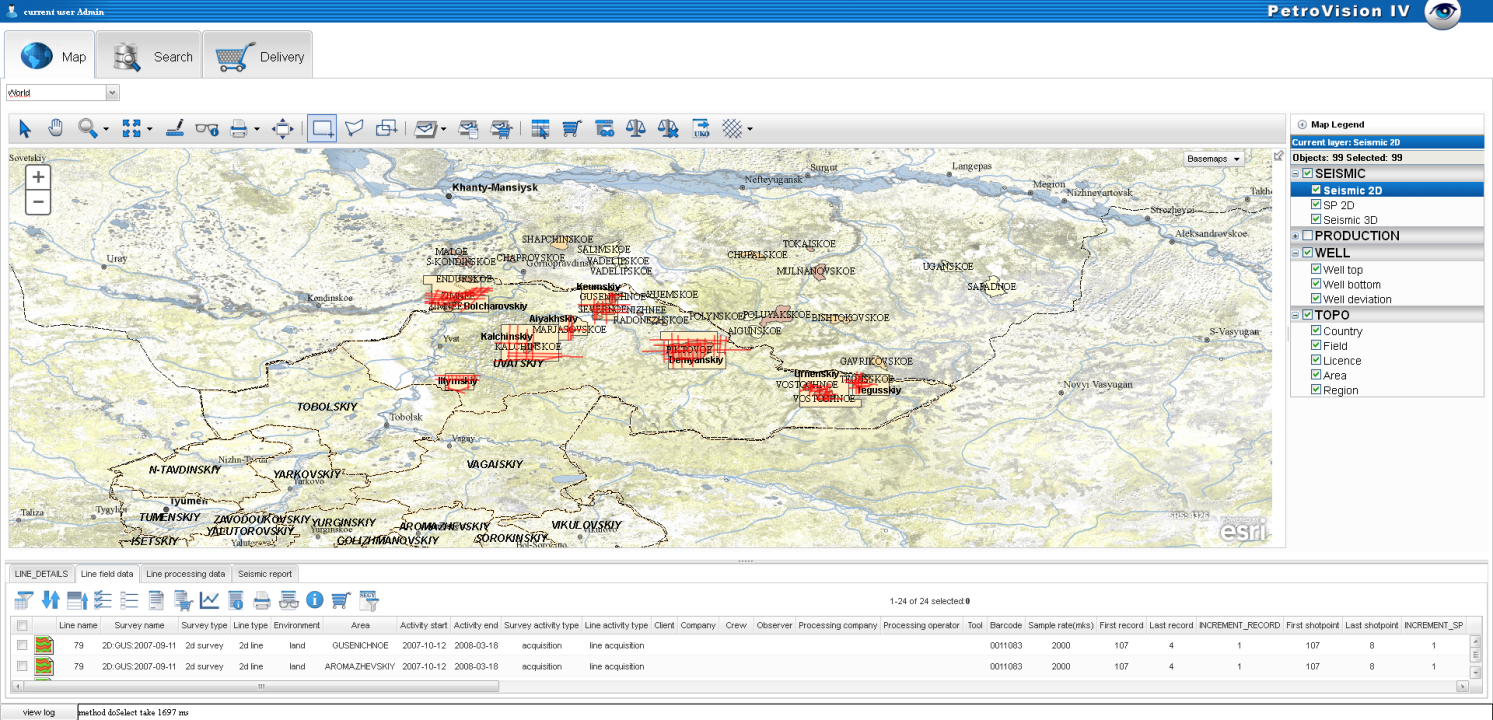Image resolution: width=1493 pixels, height=720 pixels.
Task: Collapse the SEISMIC layer group
Action: pos(1296,174)
